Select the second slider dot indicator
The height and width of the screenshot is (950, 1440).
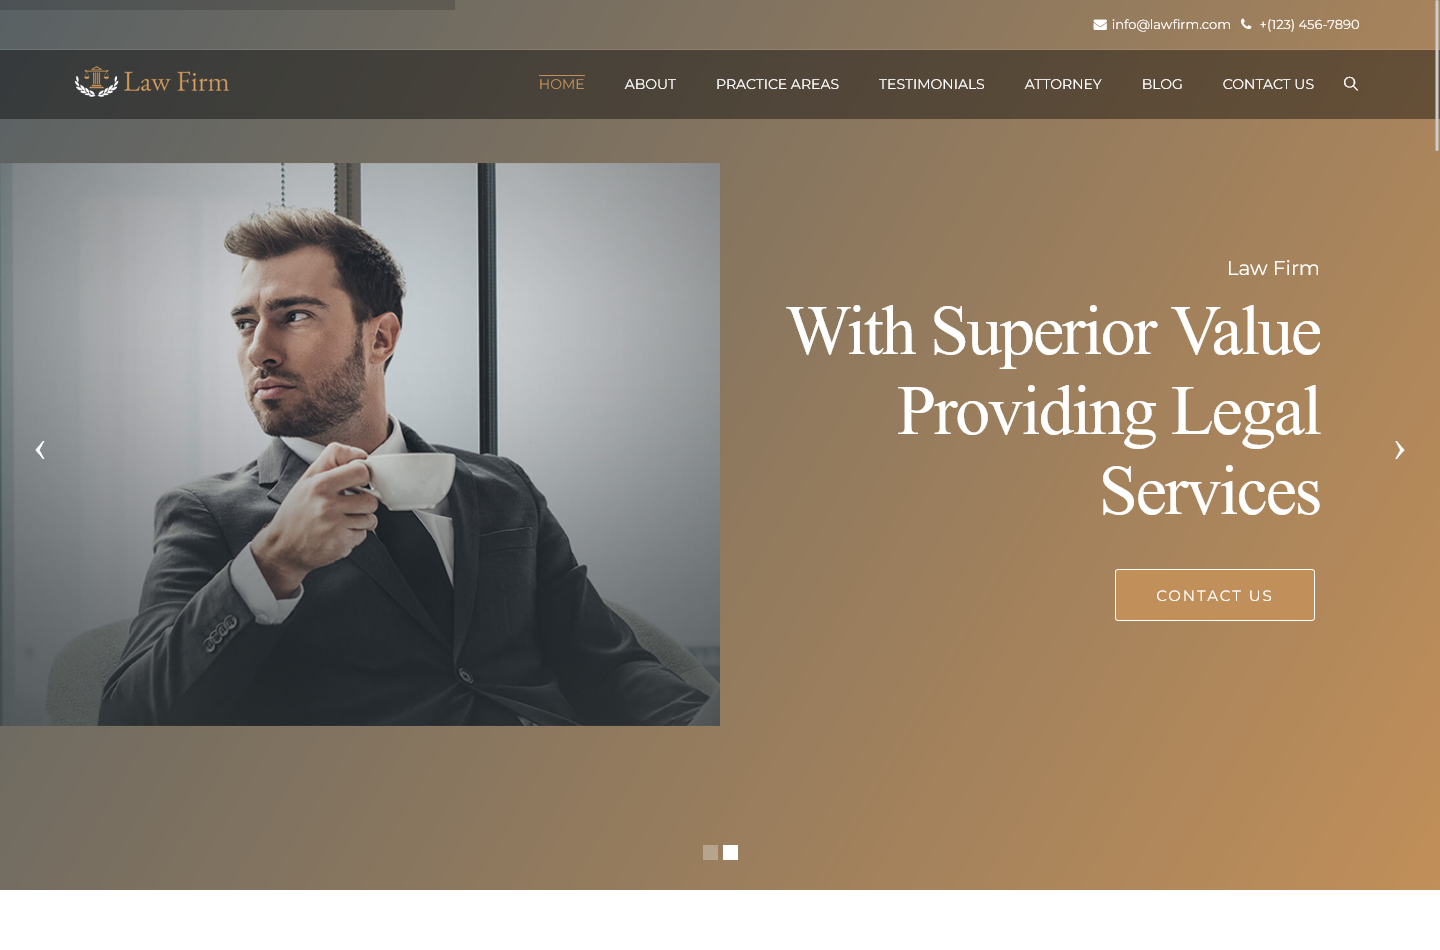coord(730,852)
